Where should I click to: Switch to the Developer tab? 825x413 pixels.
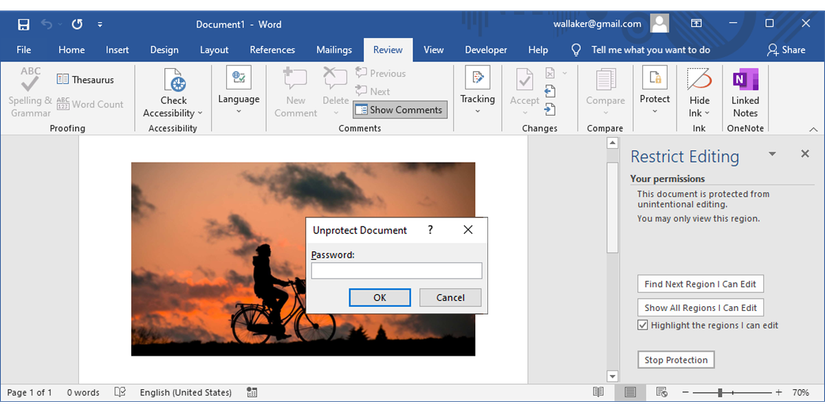pyautogui.click(x=485, y=49)
